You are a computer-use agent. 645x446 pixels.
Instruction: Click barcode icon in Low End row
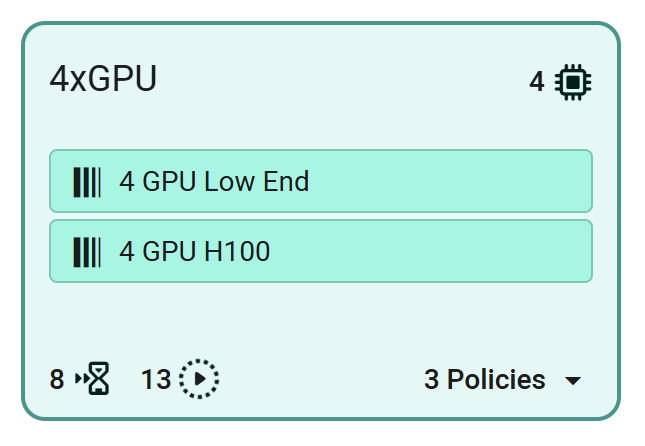87,182
